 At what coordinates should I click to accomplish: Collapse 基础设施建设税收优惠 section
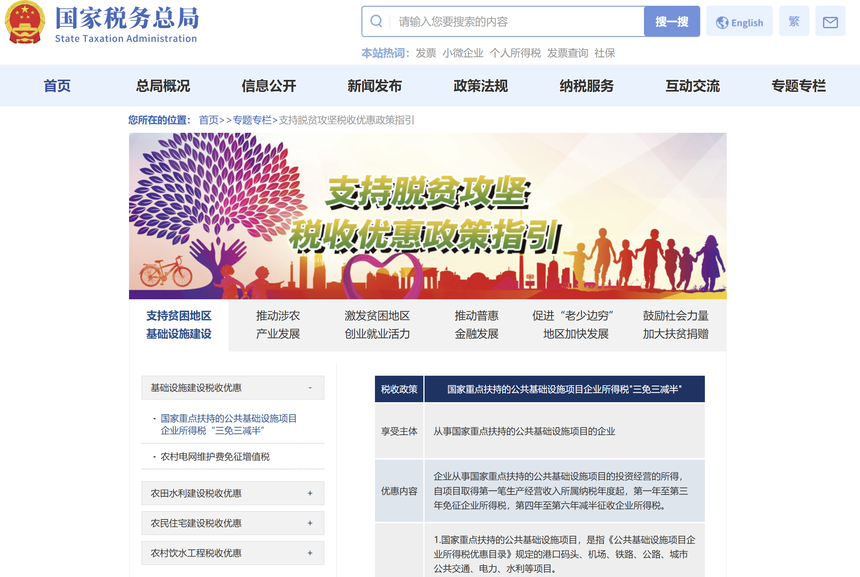coord(233,388)
